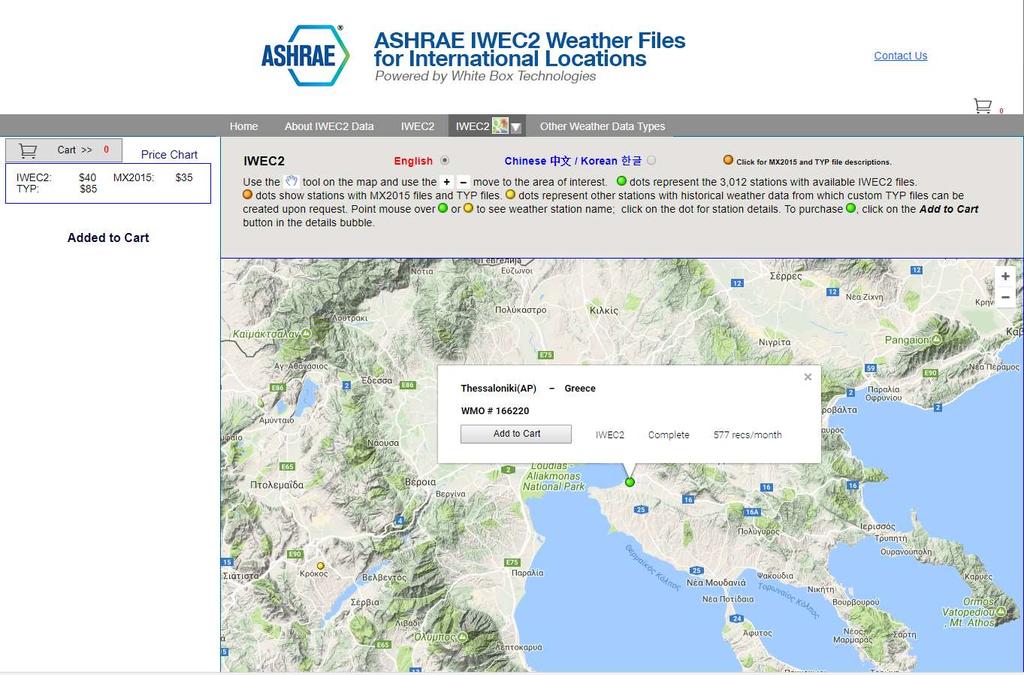
Task: Open Other Weather Data Types tab
Action: 602,127
